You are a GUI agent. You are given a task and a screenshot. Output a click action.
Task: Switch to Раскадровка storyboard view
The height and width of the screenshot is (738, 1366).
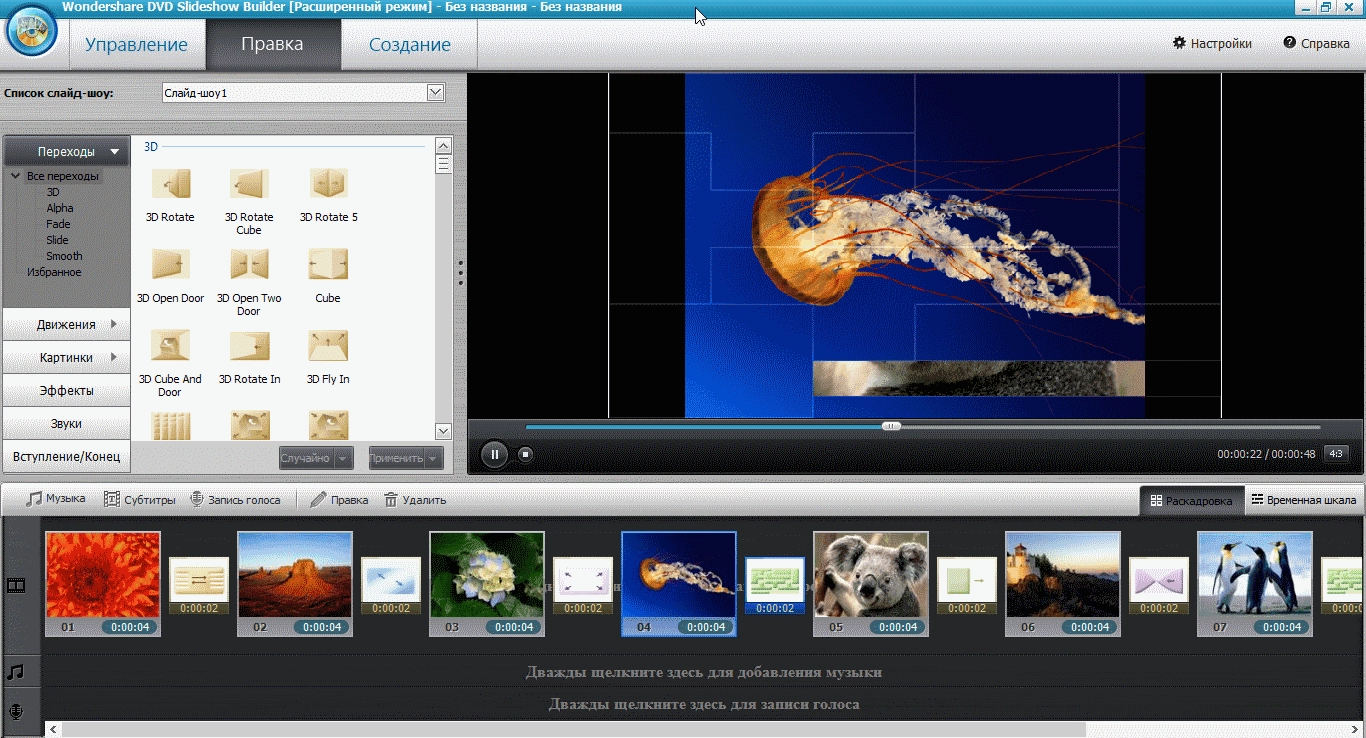pos(1191,500)
